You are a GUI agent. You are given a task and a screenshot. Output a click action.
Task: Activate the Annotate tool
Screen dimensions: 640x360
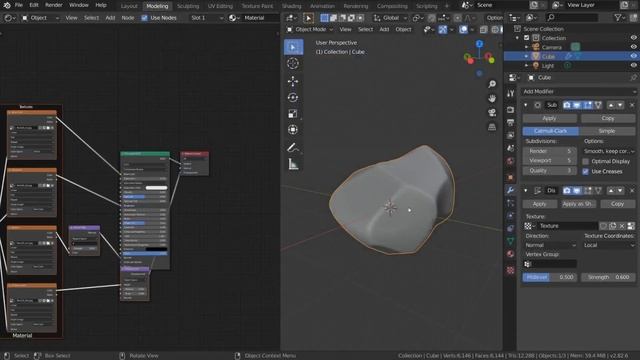point(293,148)
